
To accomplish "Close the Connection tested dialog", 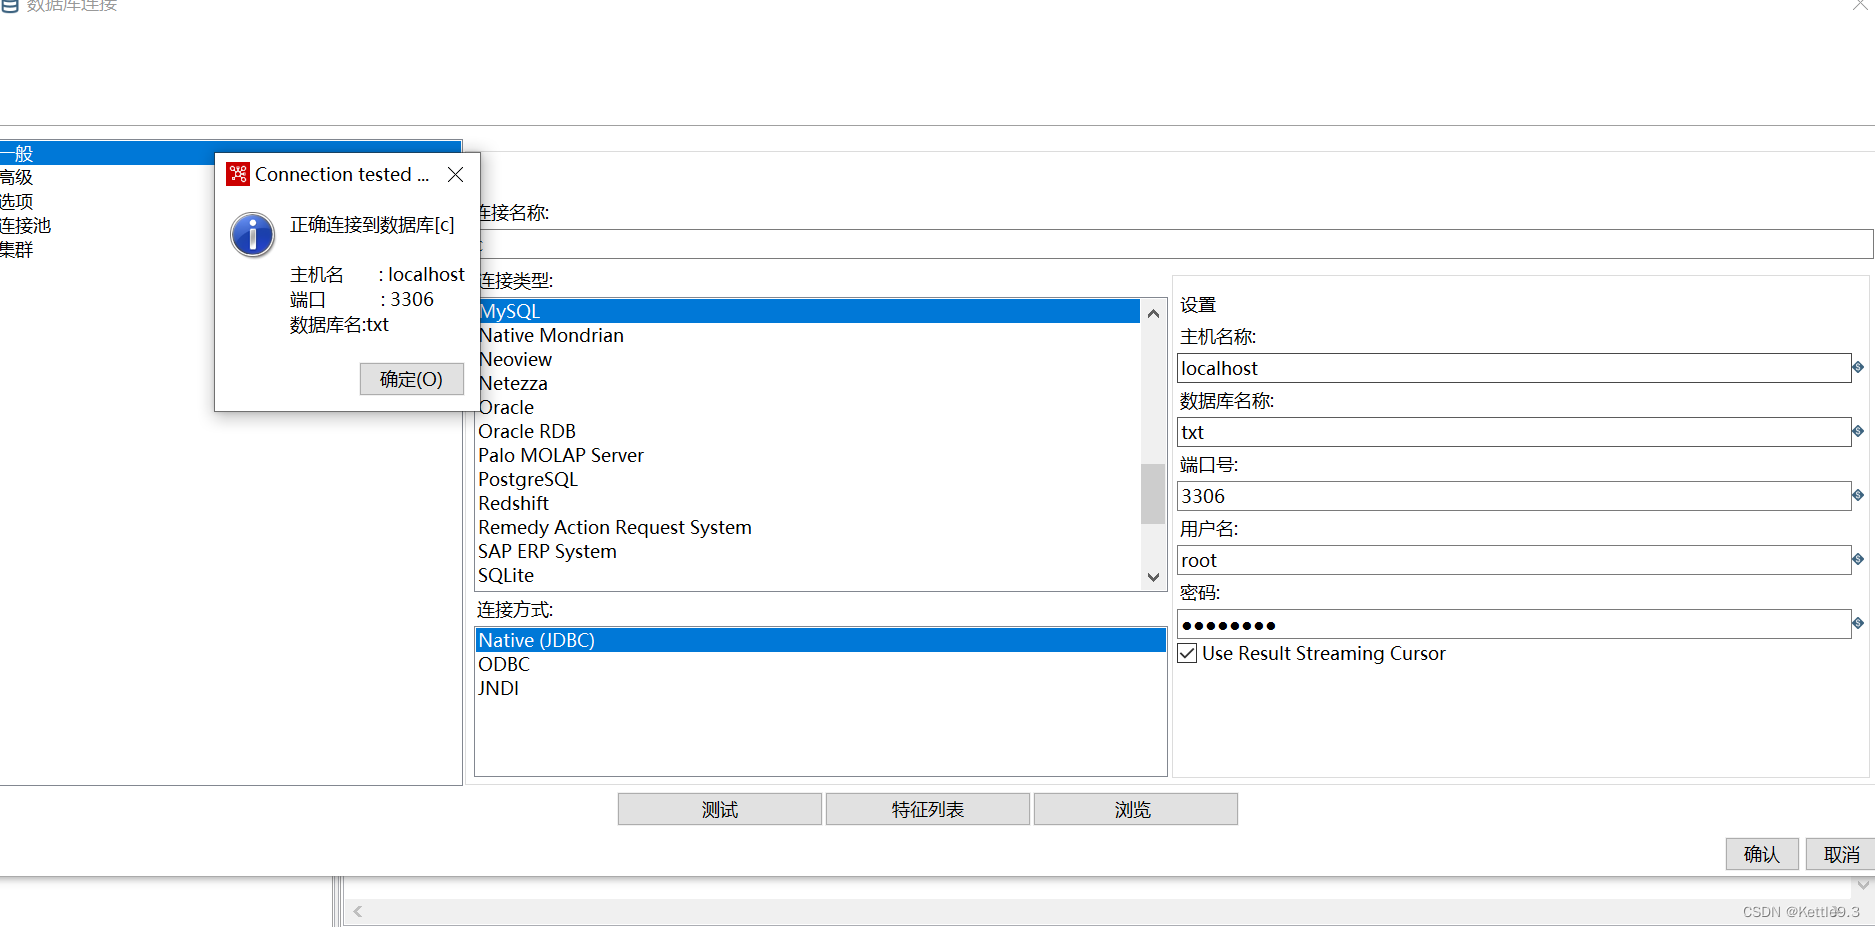I will pos(456,174).
